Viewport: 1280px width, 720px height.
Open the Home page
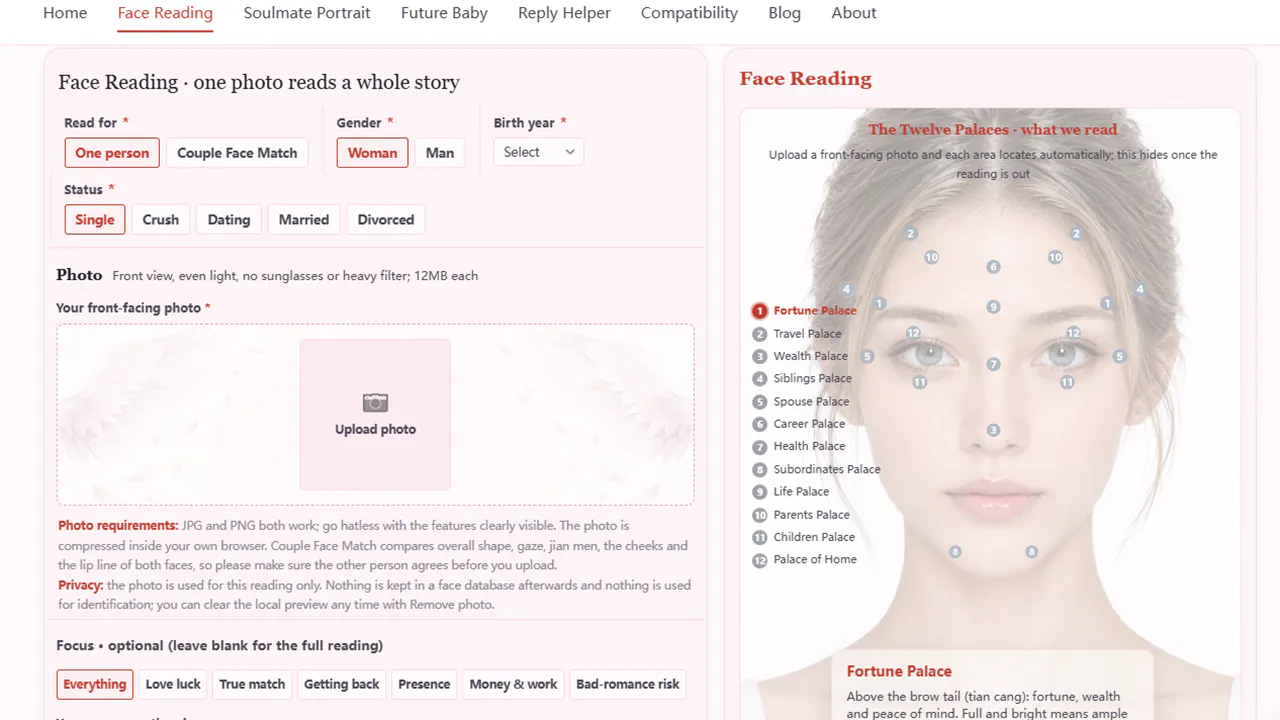click(65, 13)
